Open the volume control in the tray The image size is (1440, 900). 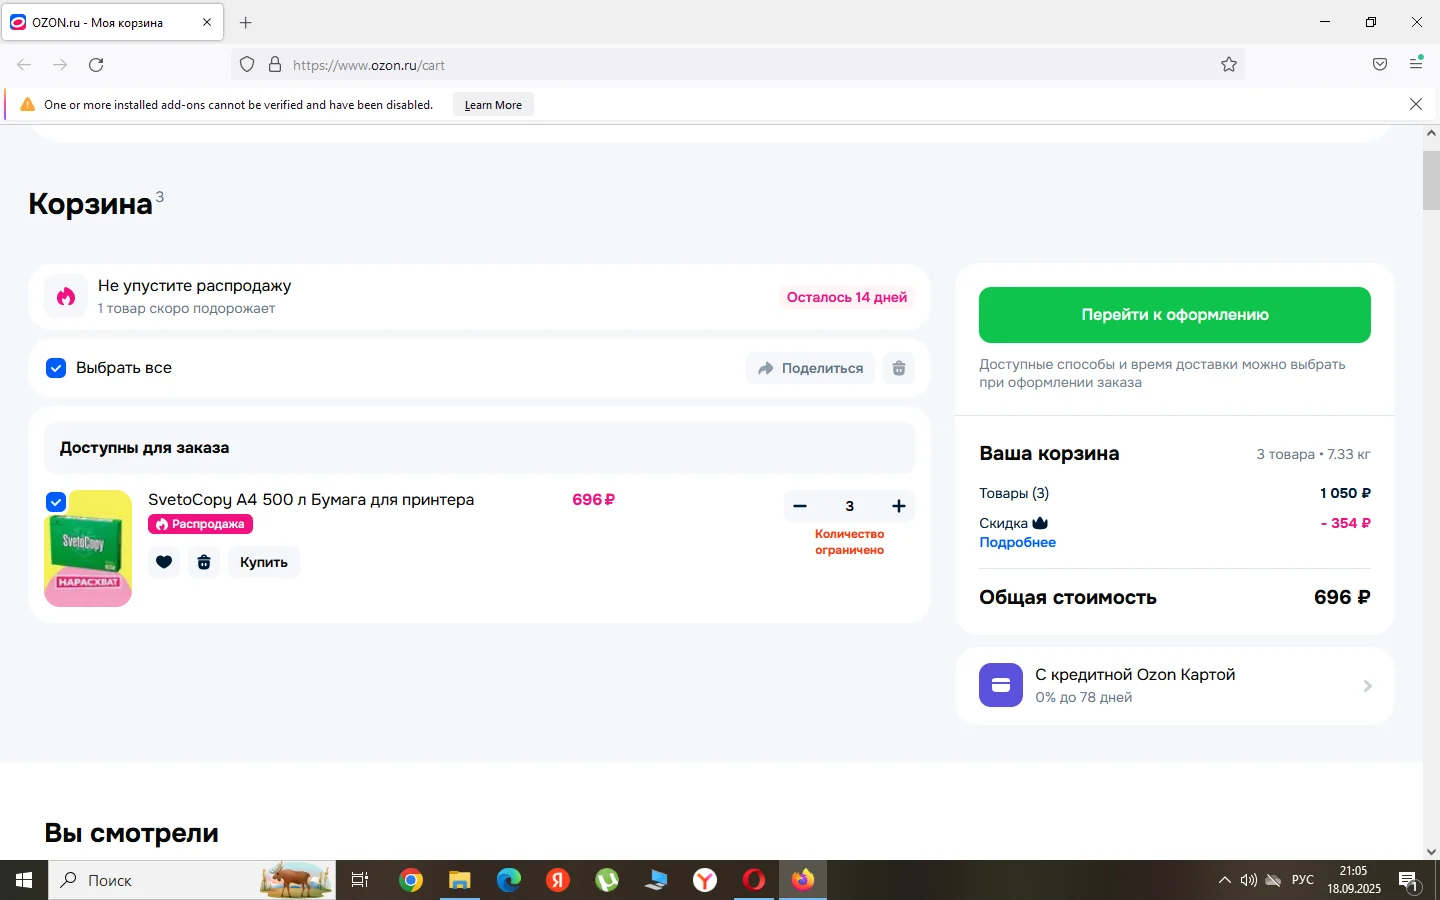click(x=1248, y=880)
